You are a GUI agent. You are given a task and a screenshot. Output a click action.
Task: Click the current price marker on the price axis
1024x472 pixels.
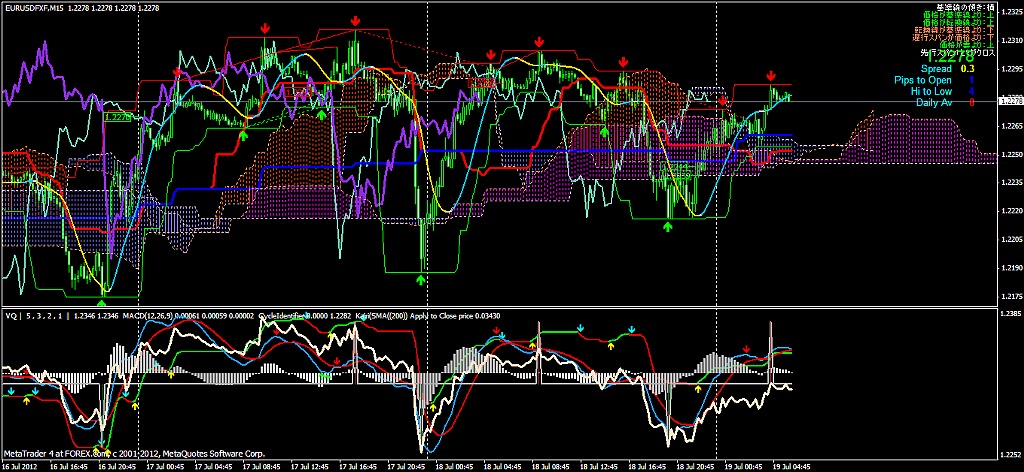click(x=1009, y=100)
